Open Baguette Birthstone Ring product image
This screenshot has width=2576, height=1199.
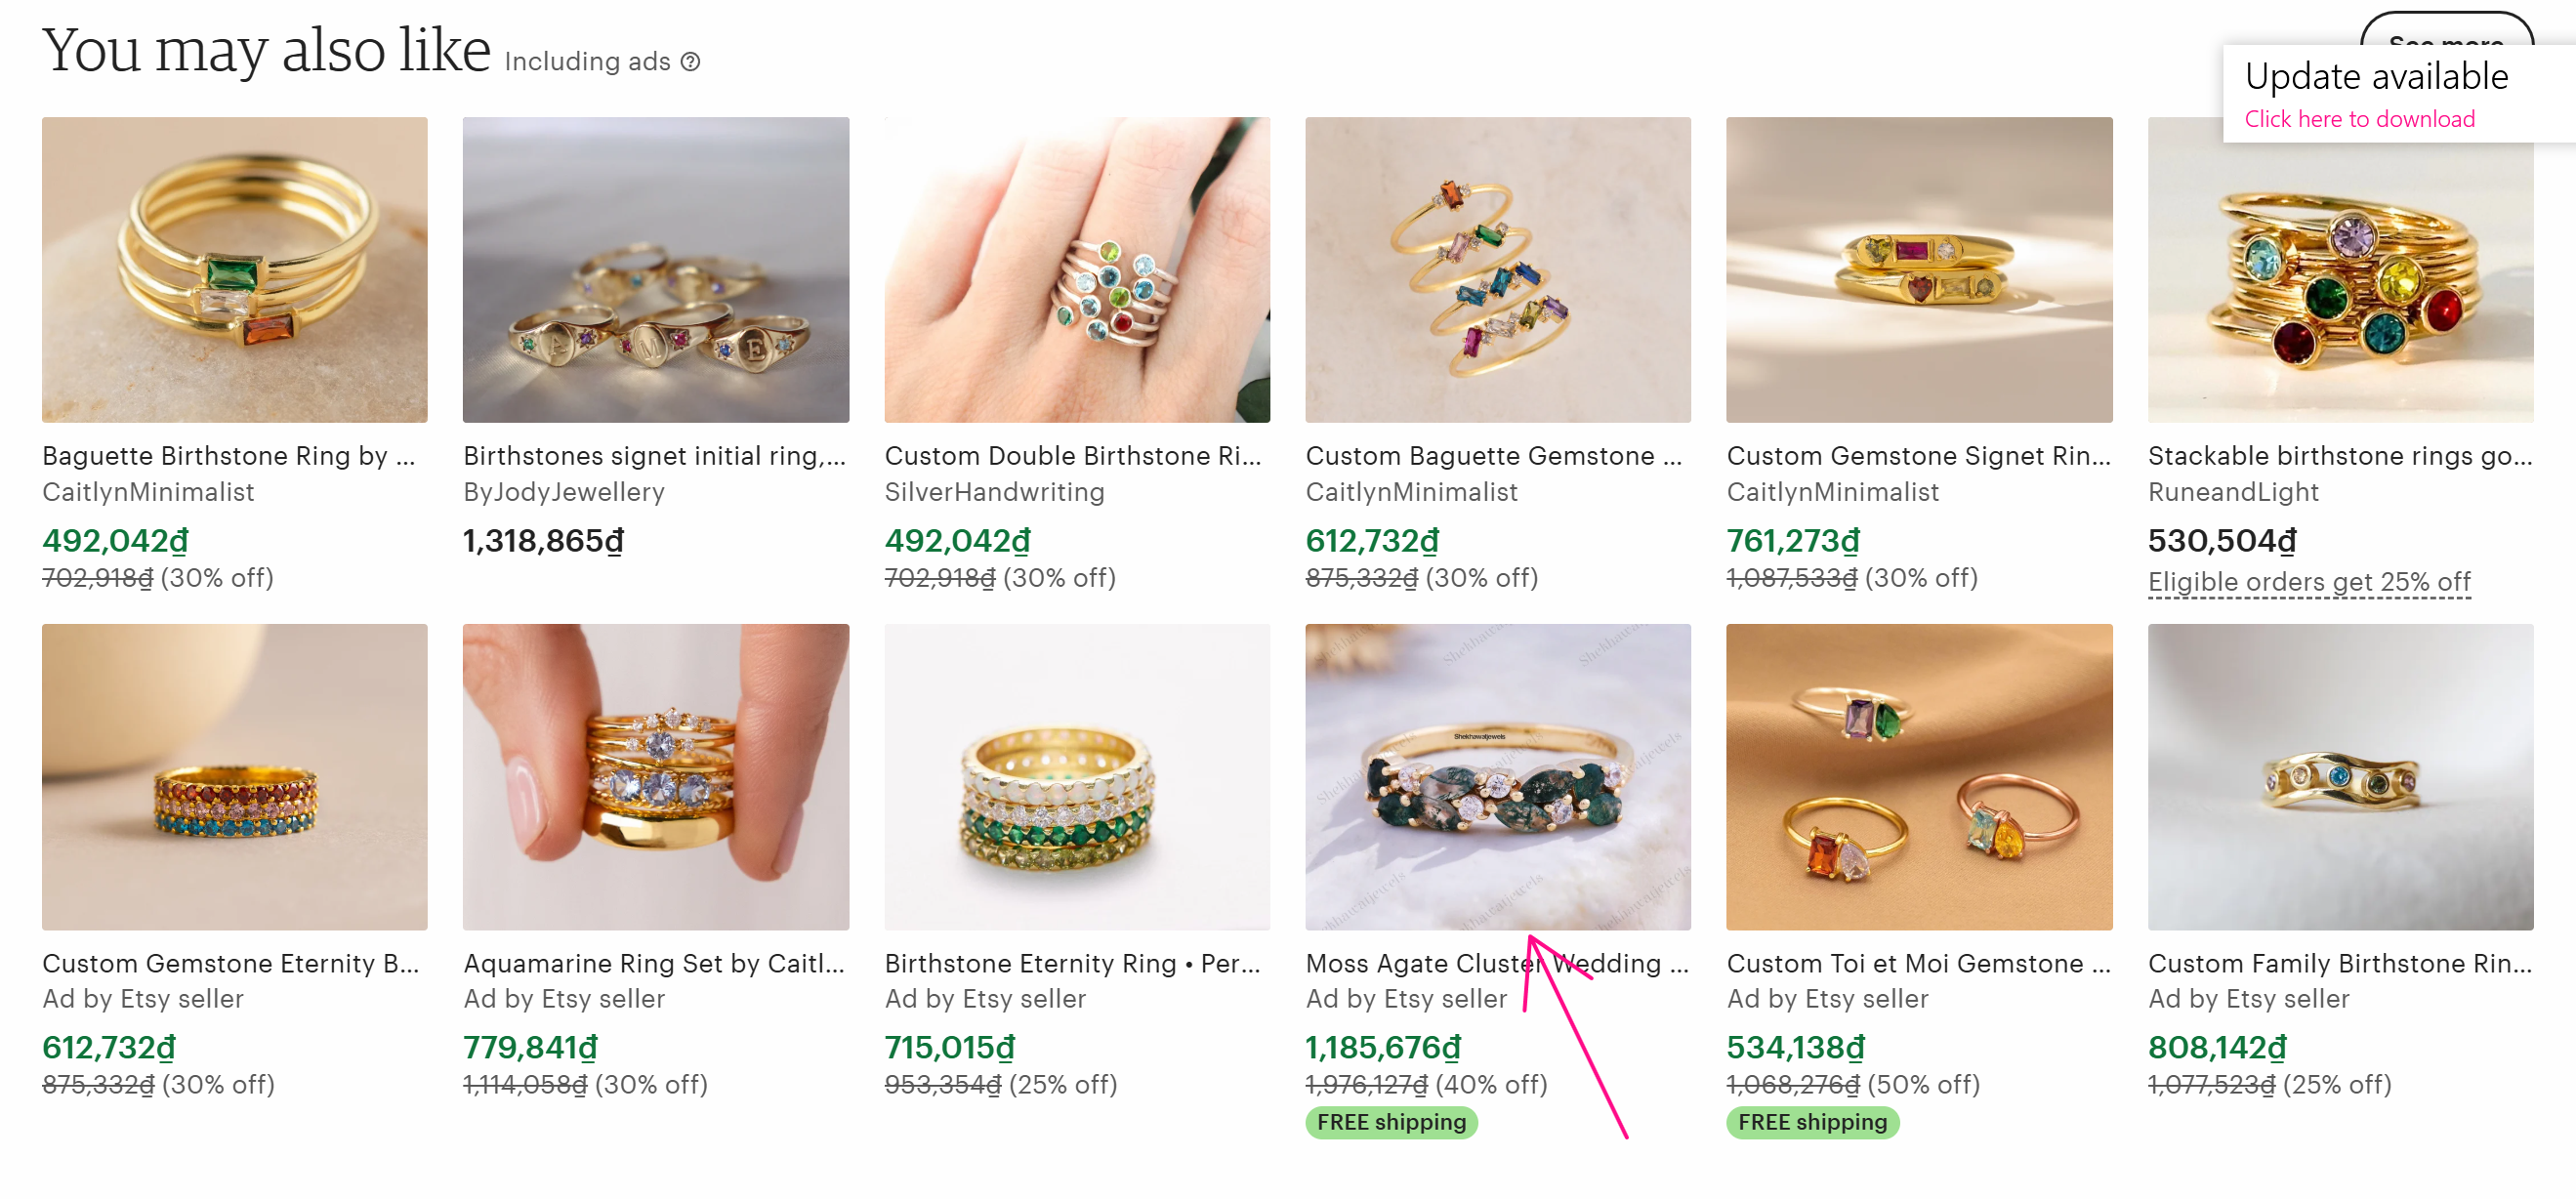coord(234,269)
